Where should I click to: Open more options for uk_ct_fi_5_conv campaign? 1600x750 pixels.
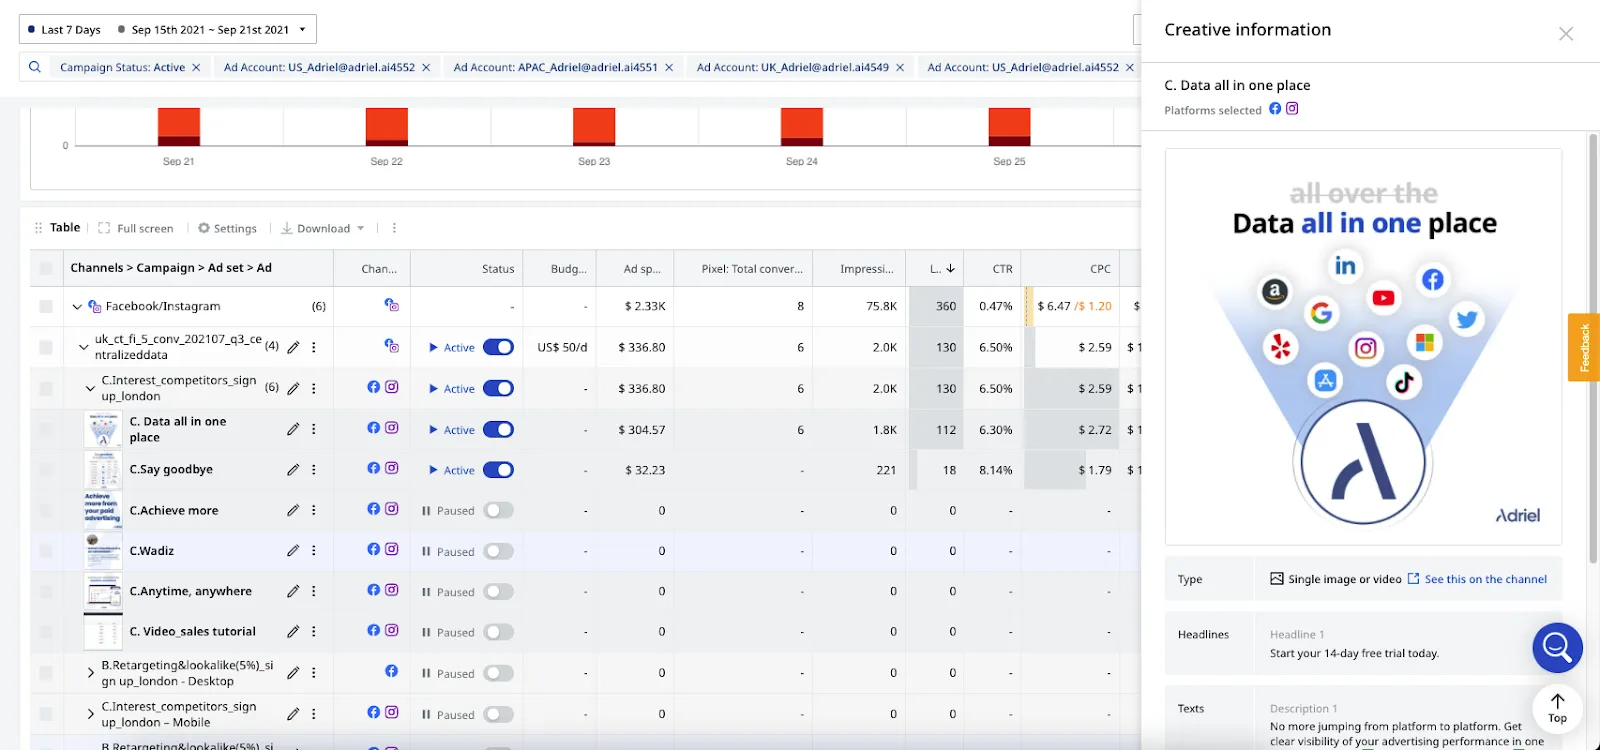[x=314, y=347]
